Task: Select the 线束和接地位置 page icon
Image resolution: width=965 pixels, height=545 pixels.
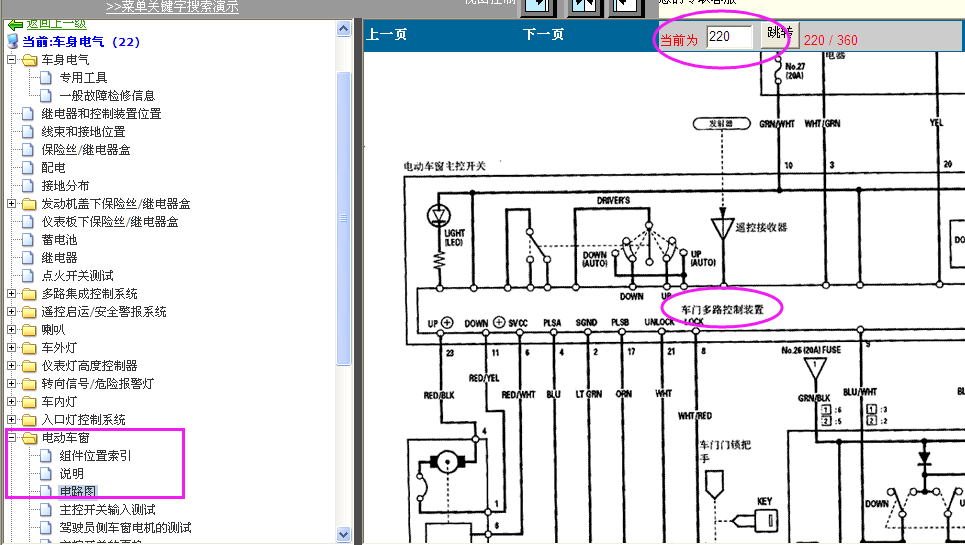Action: [28, 132]
